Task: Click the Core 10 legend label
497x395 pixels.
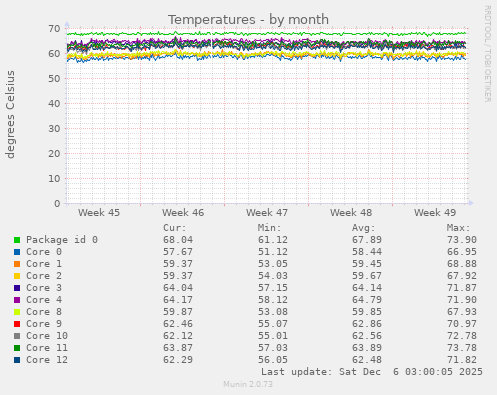Action: click(47, 336)
